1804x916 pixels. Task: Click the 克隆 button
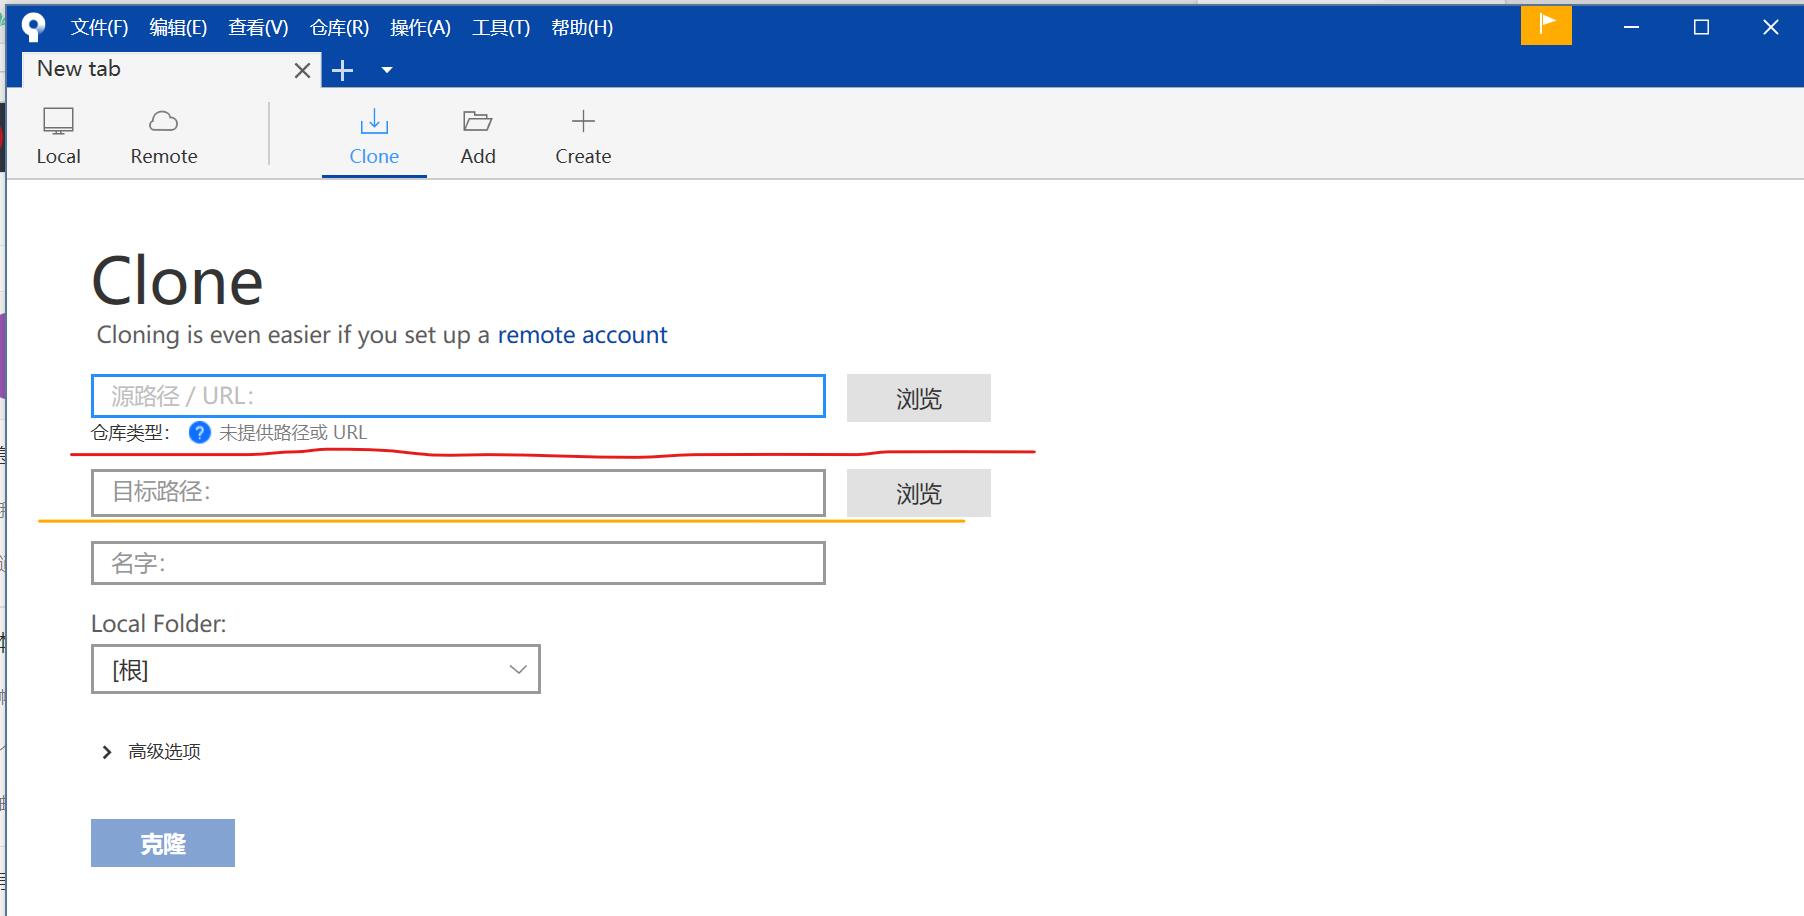pos(162,842)
